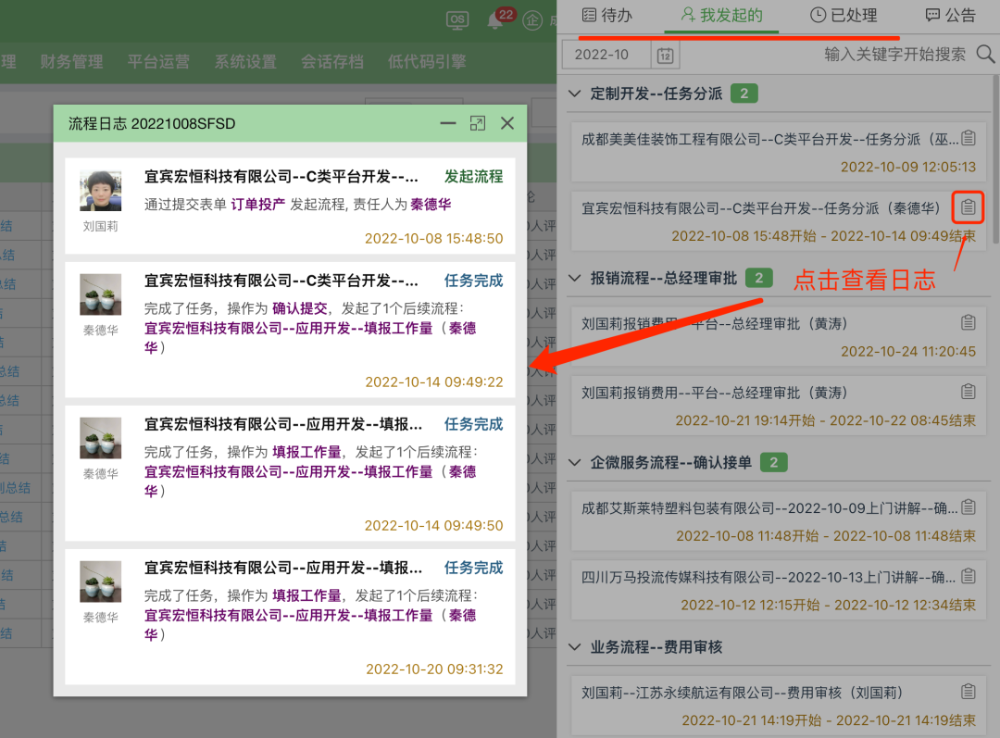View log for 成都美美佳装饰工程有限公司 task

(x=968, y=138)
